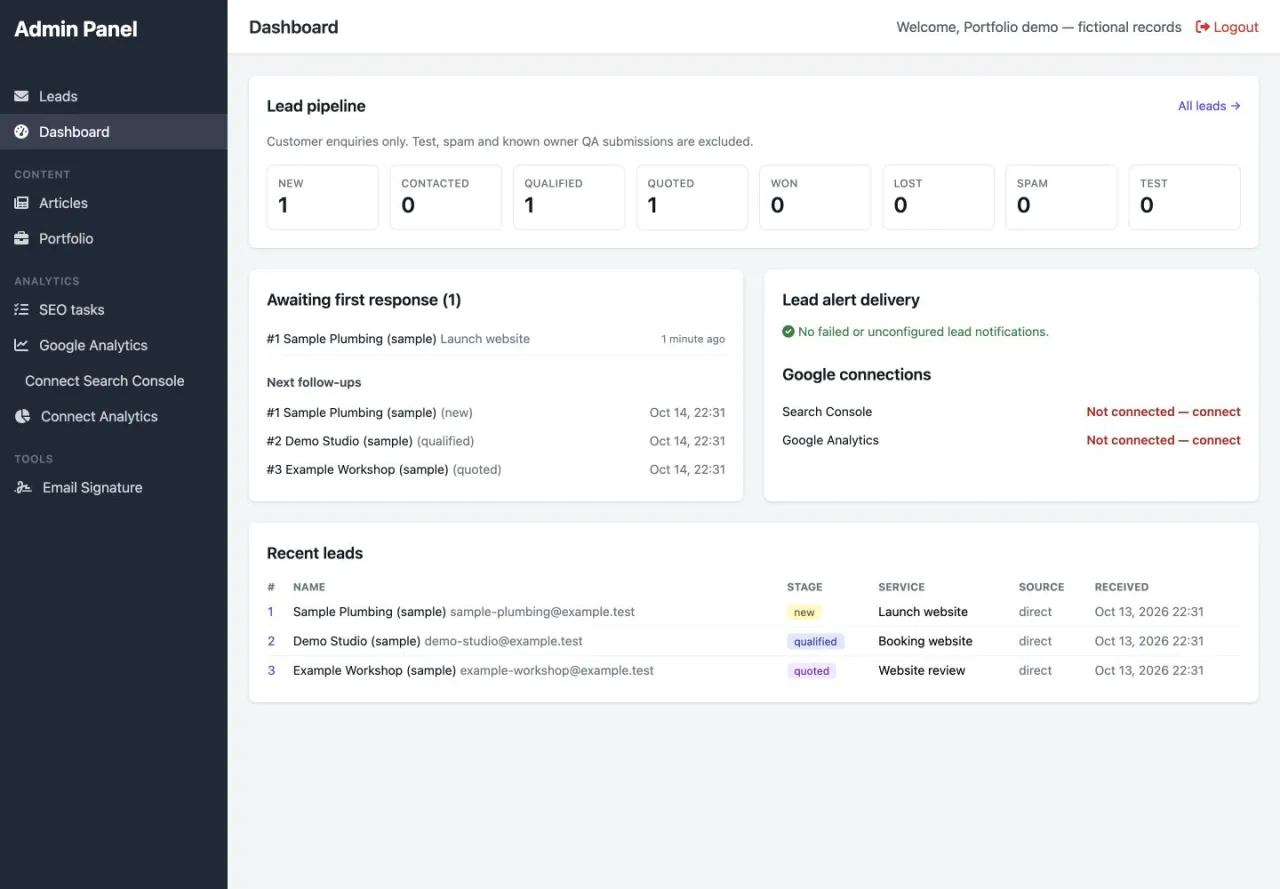Click the CONTACTED pipeline count card
1280x889 pixels.
click(x=446, y=197)
